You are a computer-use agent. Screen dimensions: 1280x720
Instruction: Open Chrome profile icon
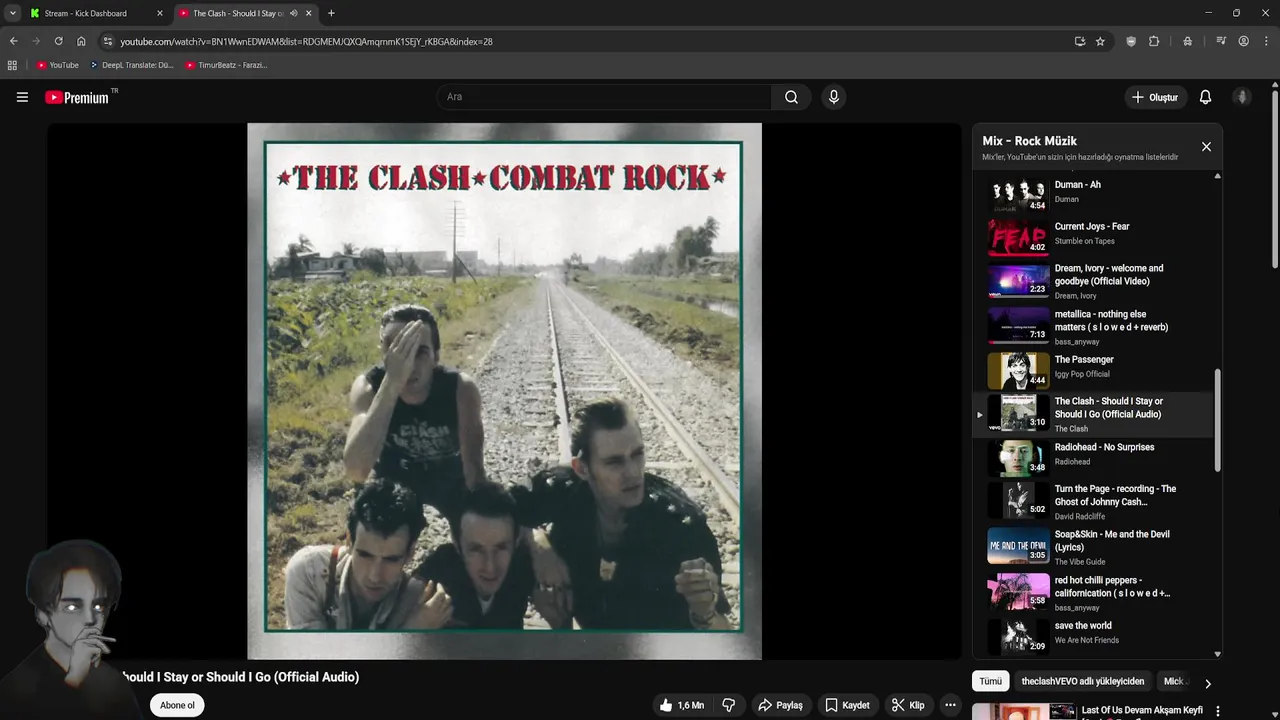1243,41
